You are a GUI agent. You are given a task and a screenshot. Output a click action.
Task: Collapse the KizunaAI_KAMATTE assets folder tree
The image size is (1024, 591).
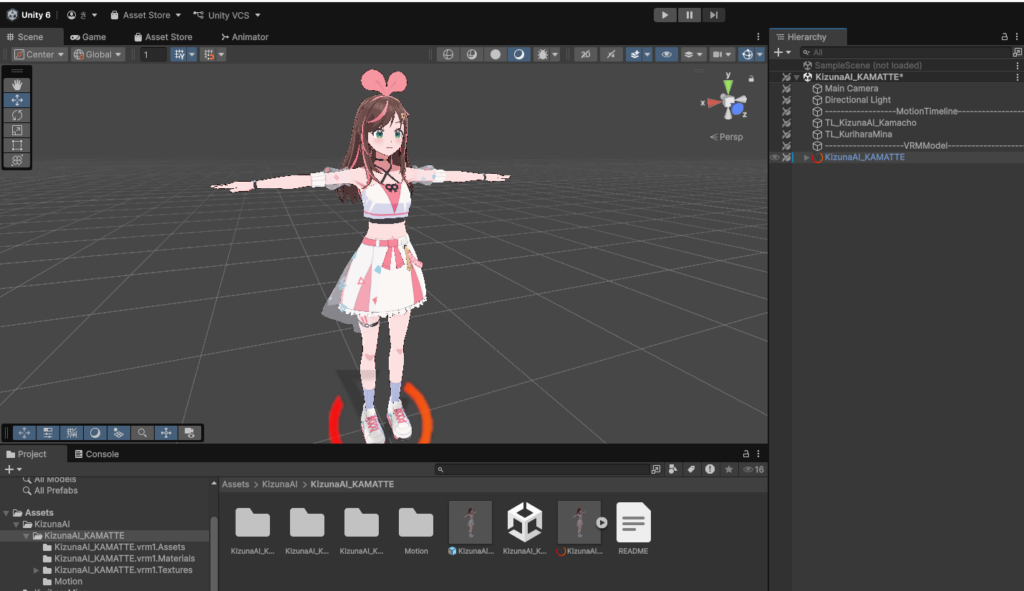27,535
